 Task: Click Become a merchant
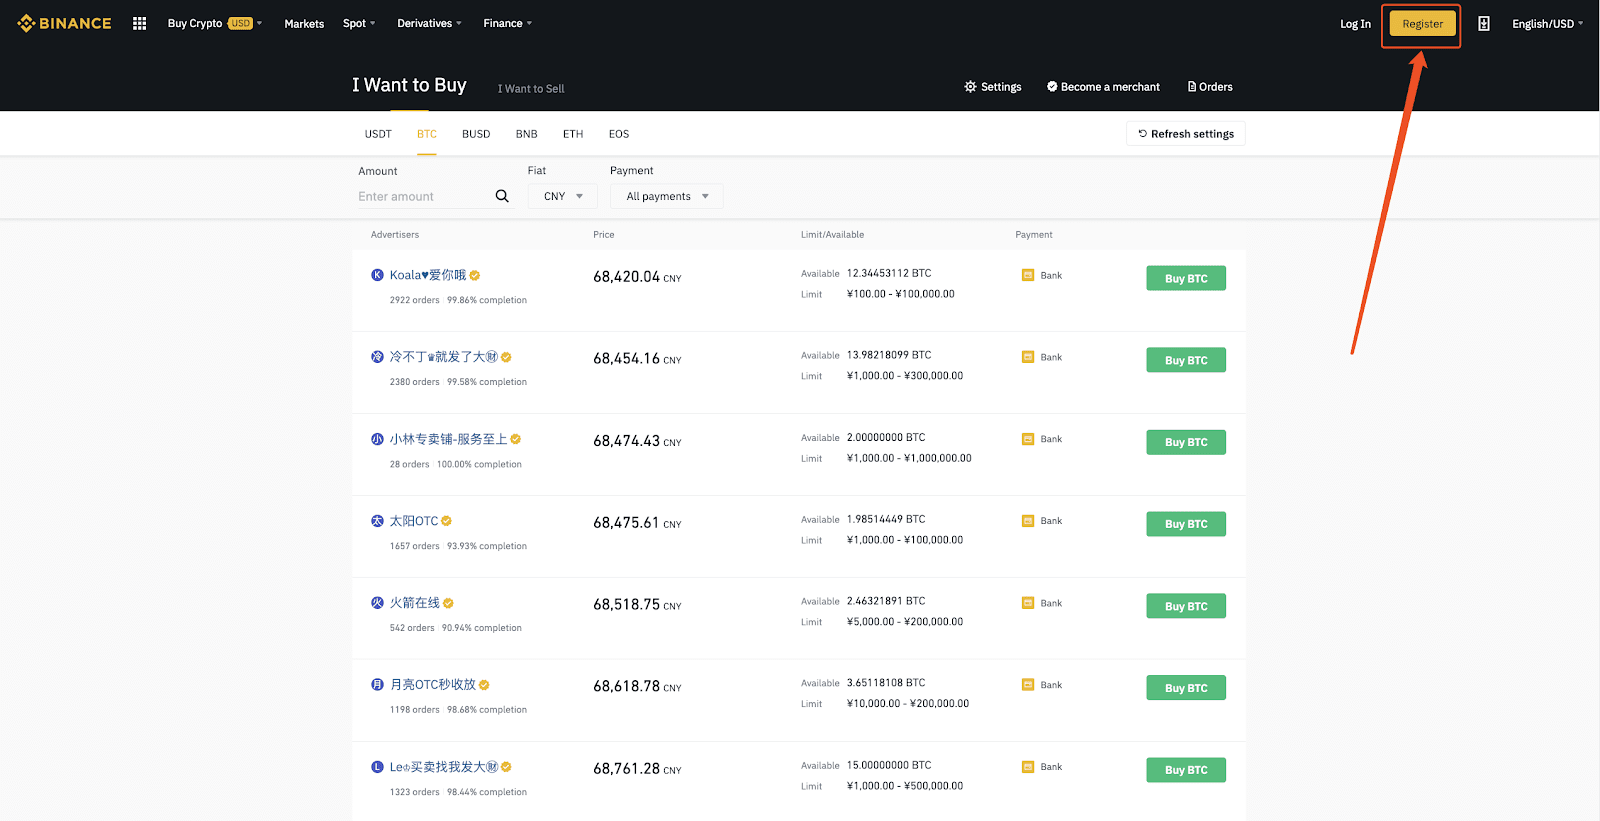click(1103, 87)
